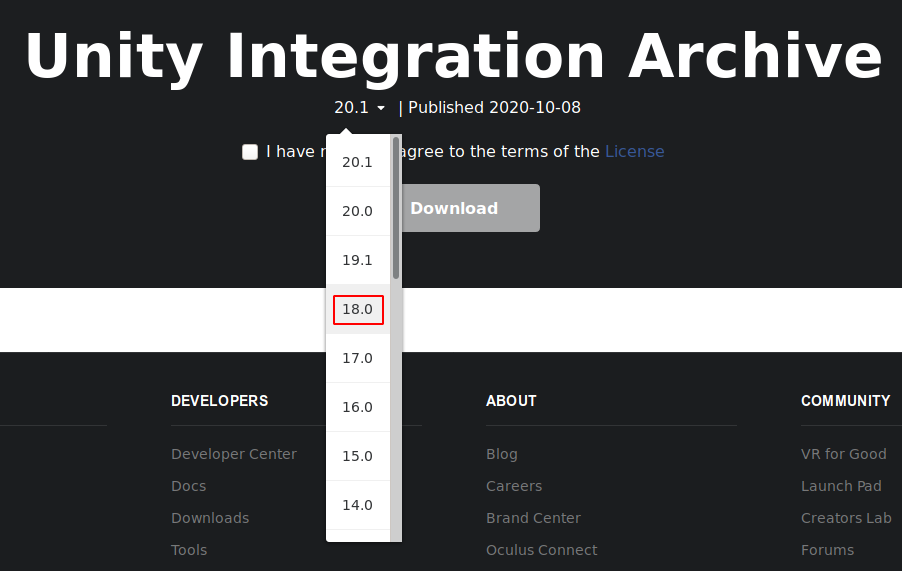The image size is (902, 571).
Task: Go to Docs footer link
Action: pos(188,486)
